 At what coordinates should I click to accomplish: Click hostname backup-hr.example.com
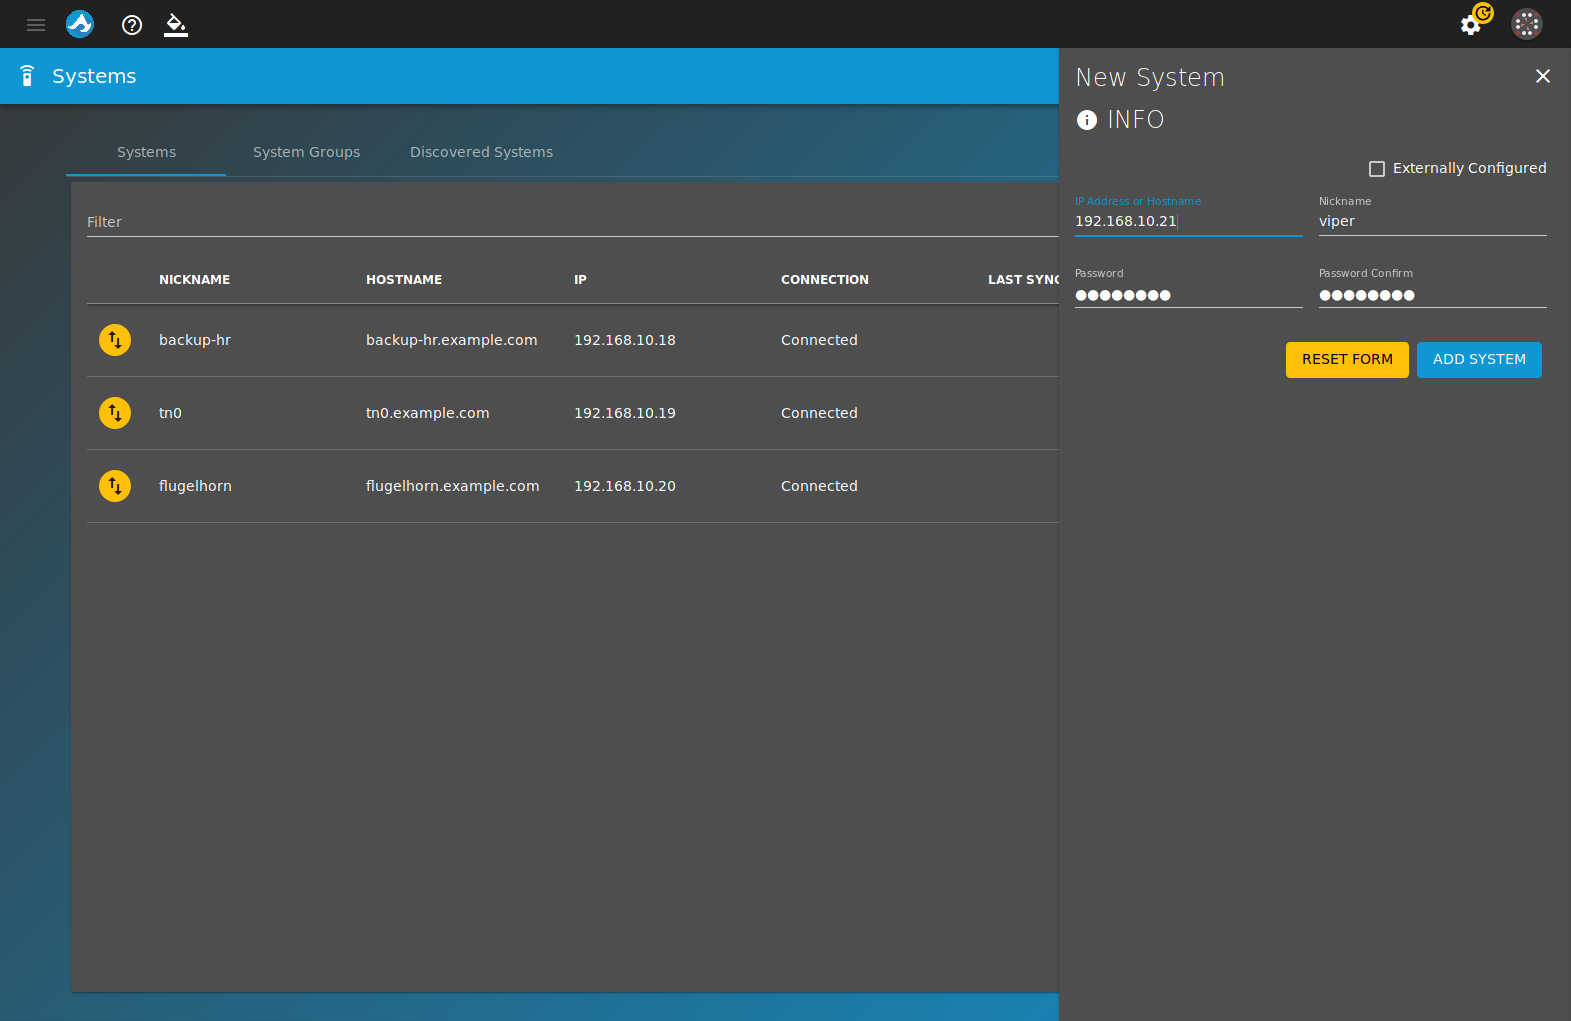pos(452,340)
